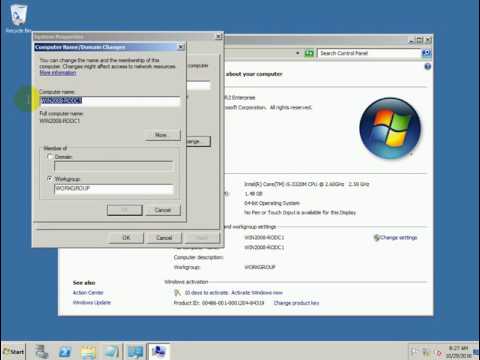Click the Change settings shield link
The width and height of the screenshot is (480, 360).
[396, 238]
